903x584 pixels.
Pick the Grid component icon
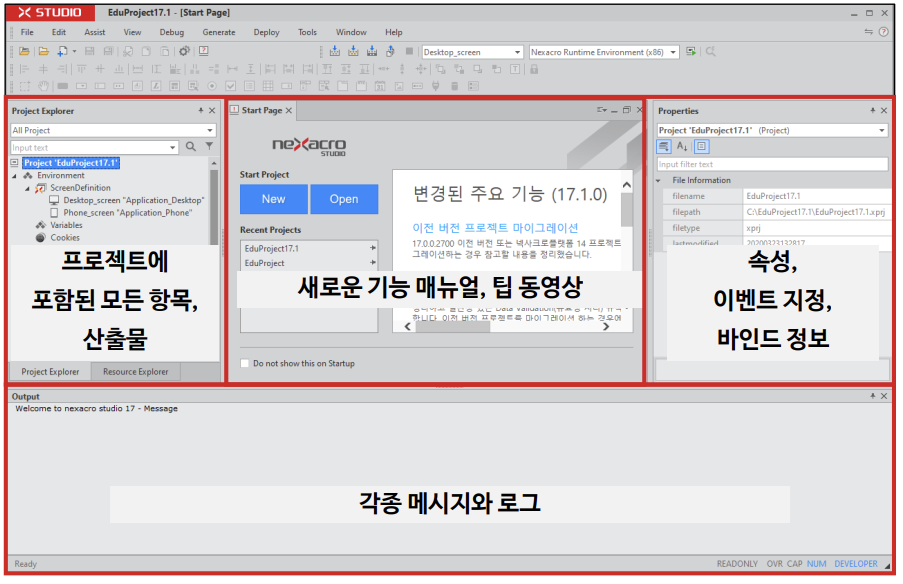pyautogui.click(x=268, y=86)
